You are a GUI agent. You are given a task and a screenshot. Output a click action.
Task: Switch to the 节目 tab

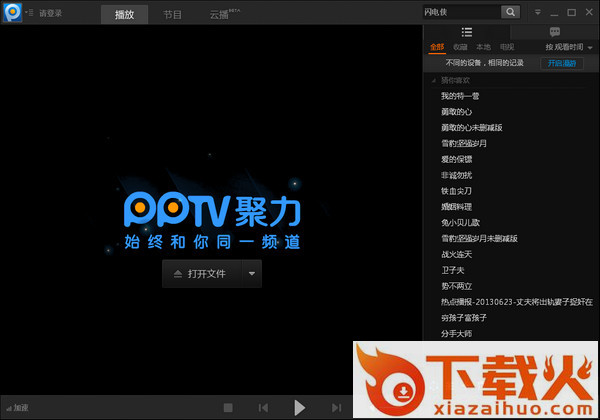pos(172,15)
